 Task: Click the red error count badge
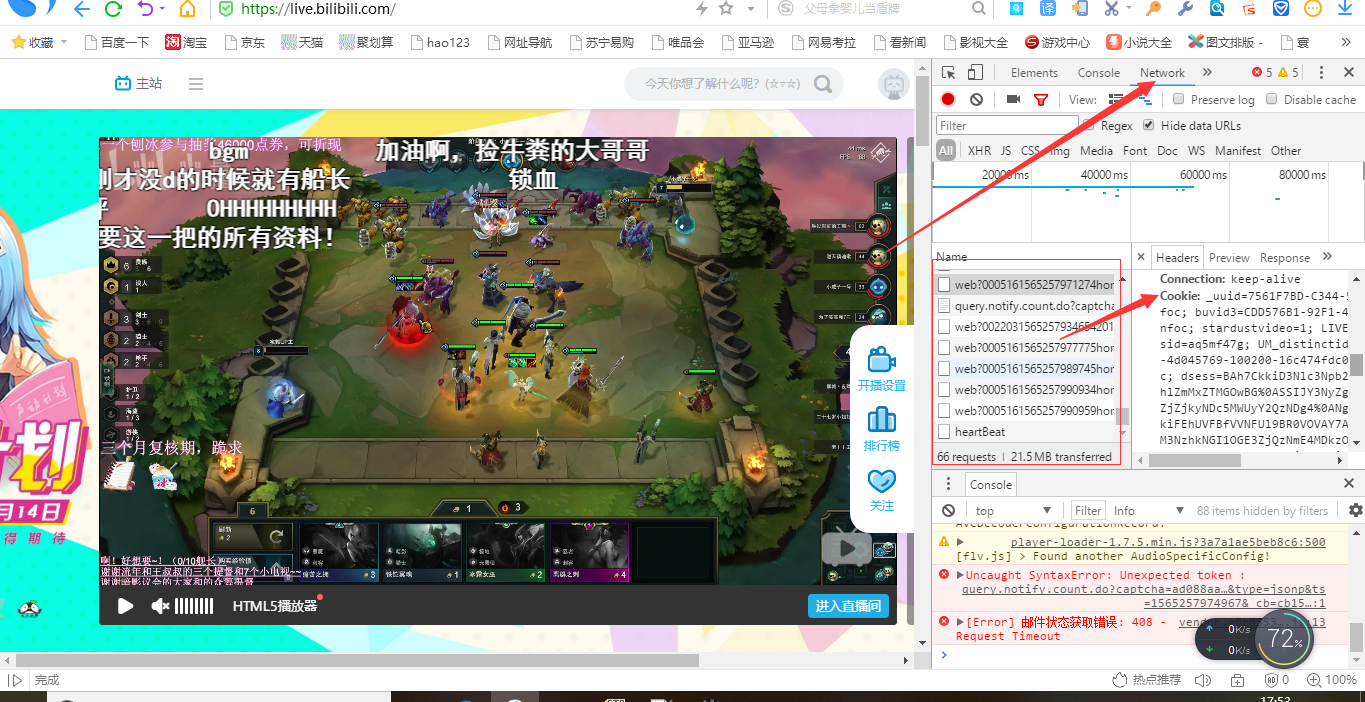point(1262,72)
